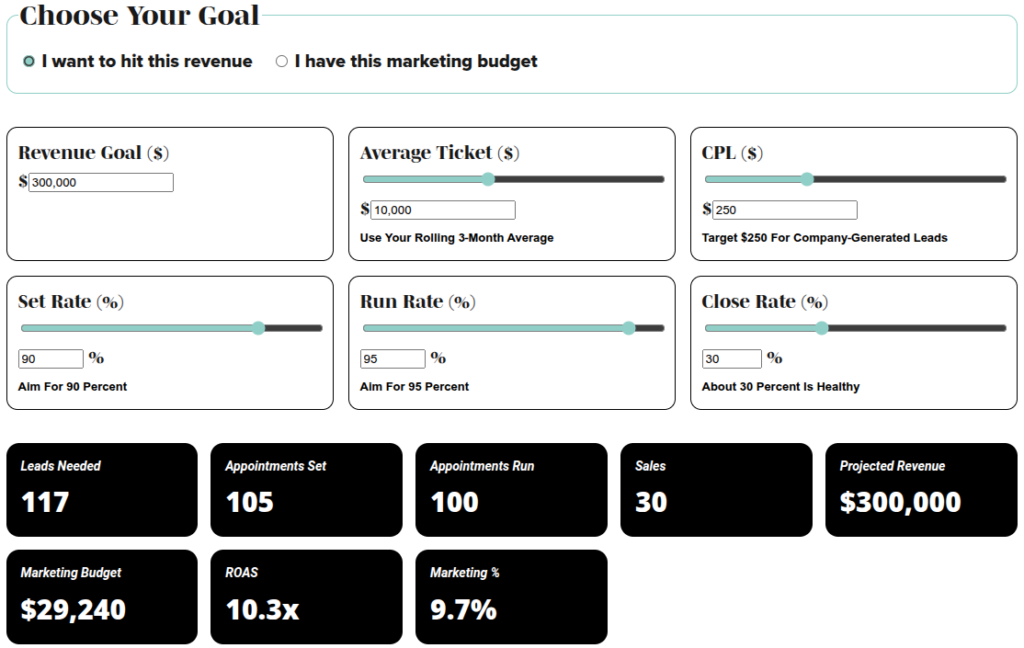Click the Run Rate slider handle
Screen dimensions: 1024x648
click(629, 328)
